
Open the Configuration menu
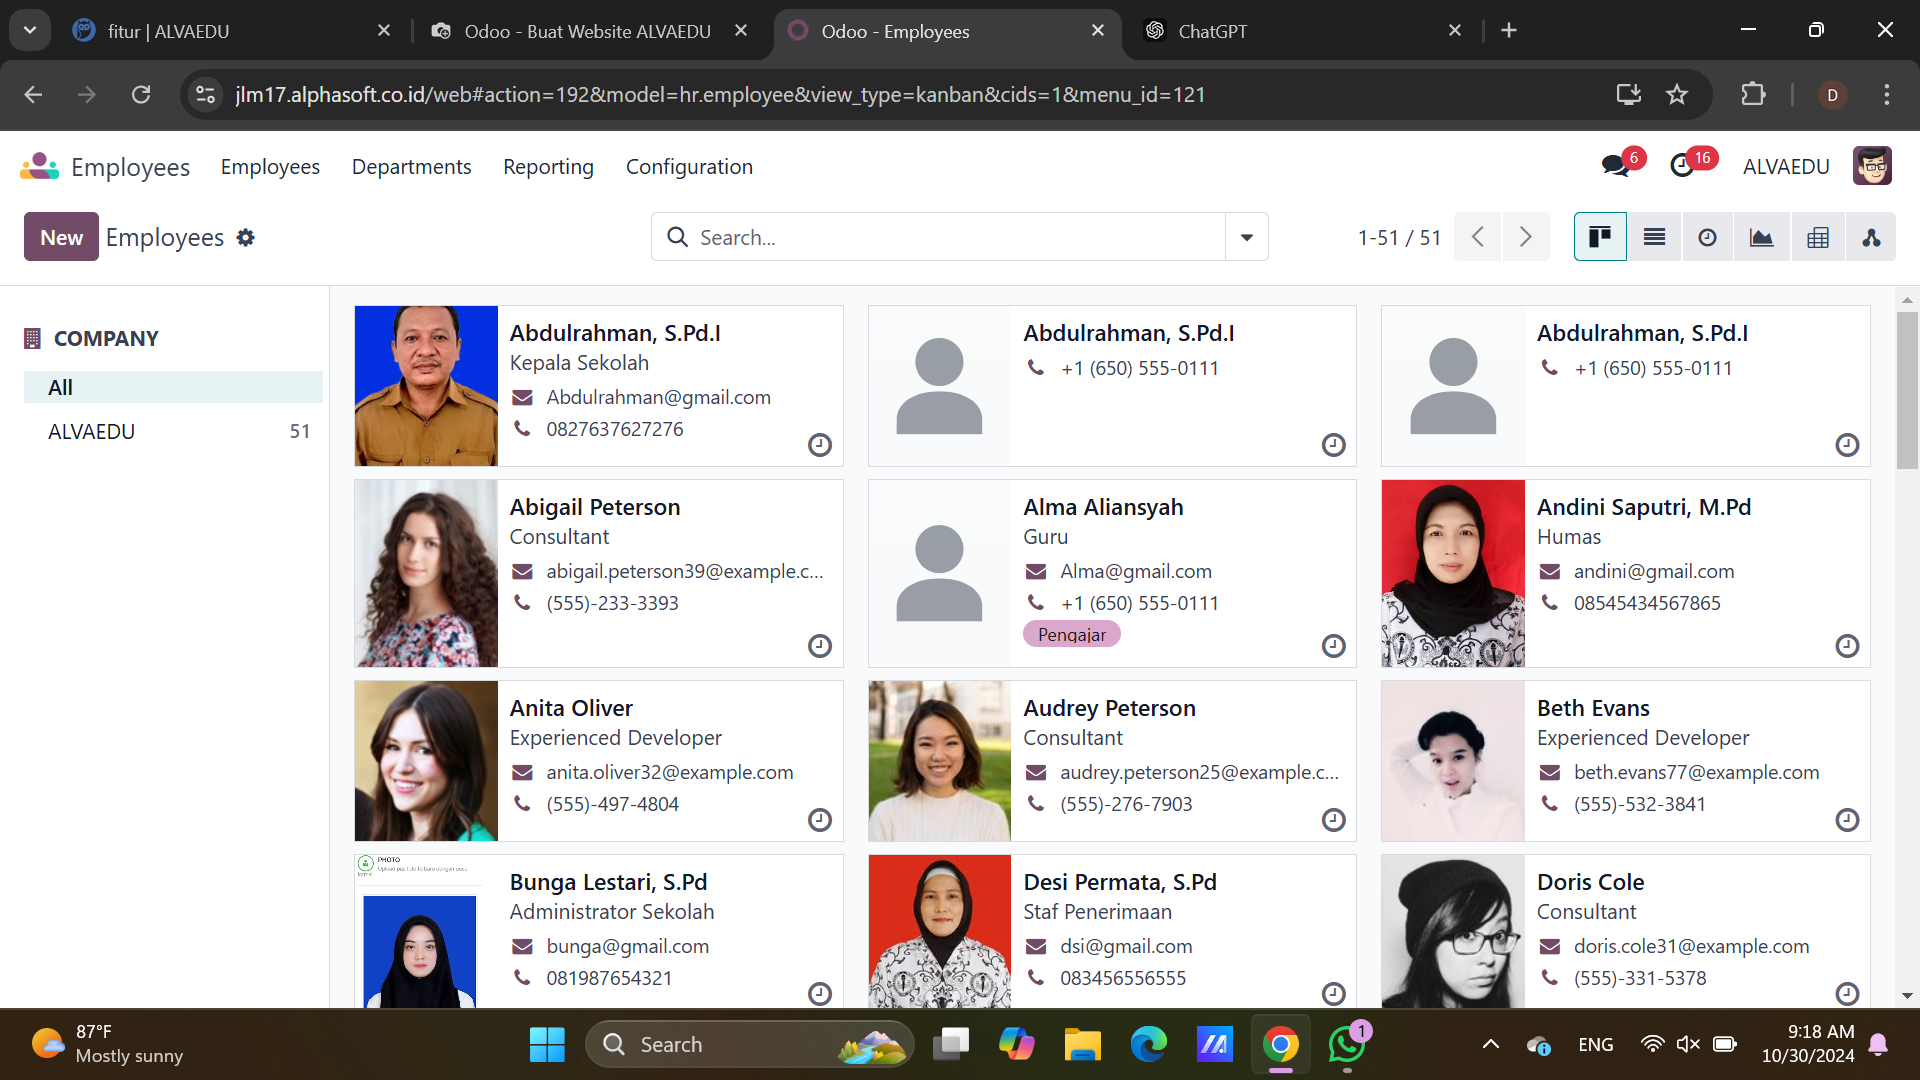689,167
